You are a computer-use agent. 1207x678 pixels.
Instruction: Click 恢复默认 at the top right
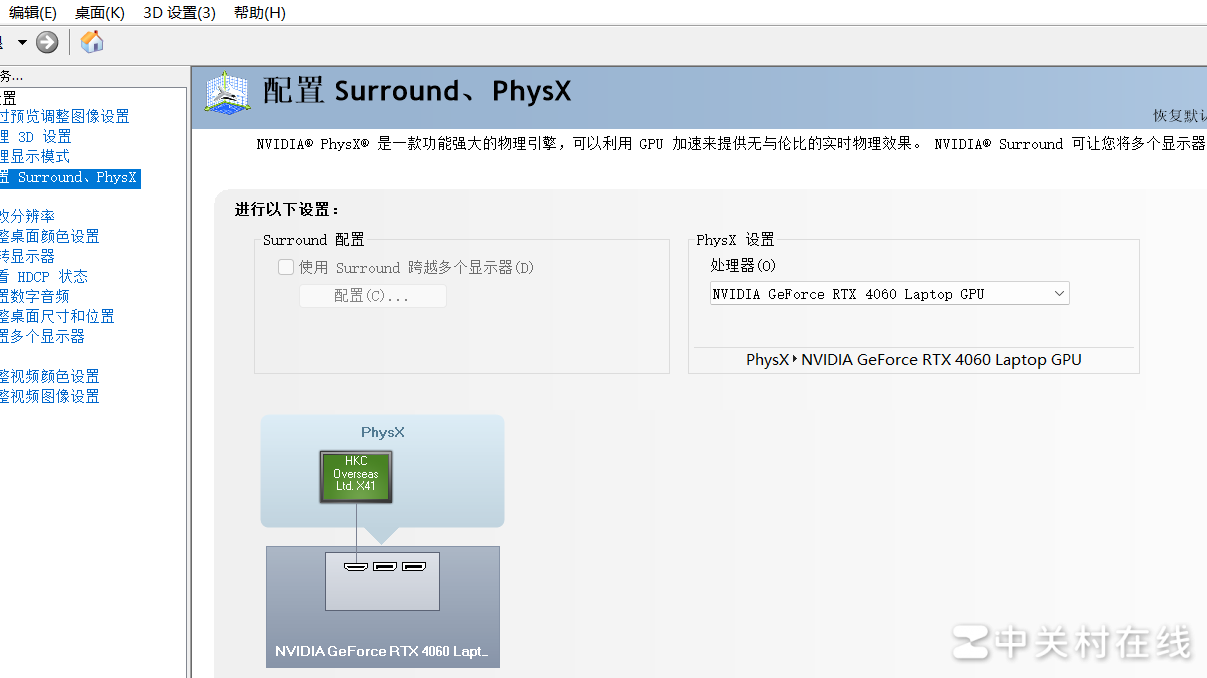tap(1179, 117)
